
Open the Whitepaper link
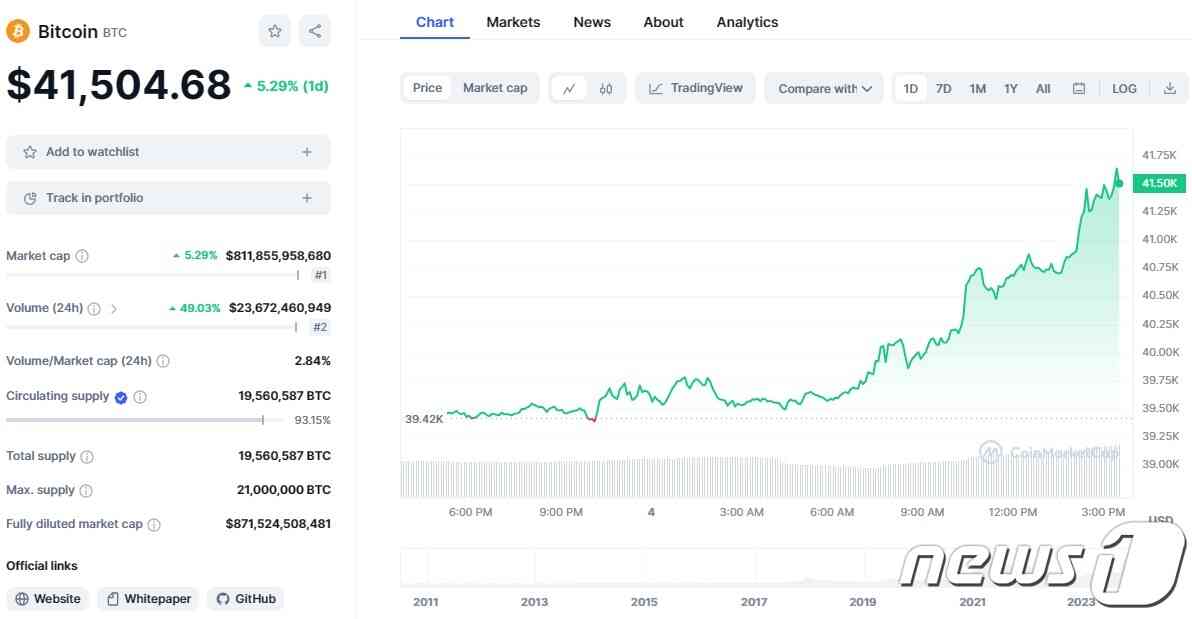149,599
